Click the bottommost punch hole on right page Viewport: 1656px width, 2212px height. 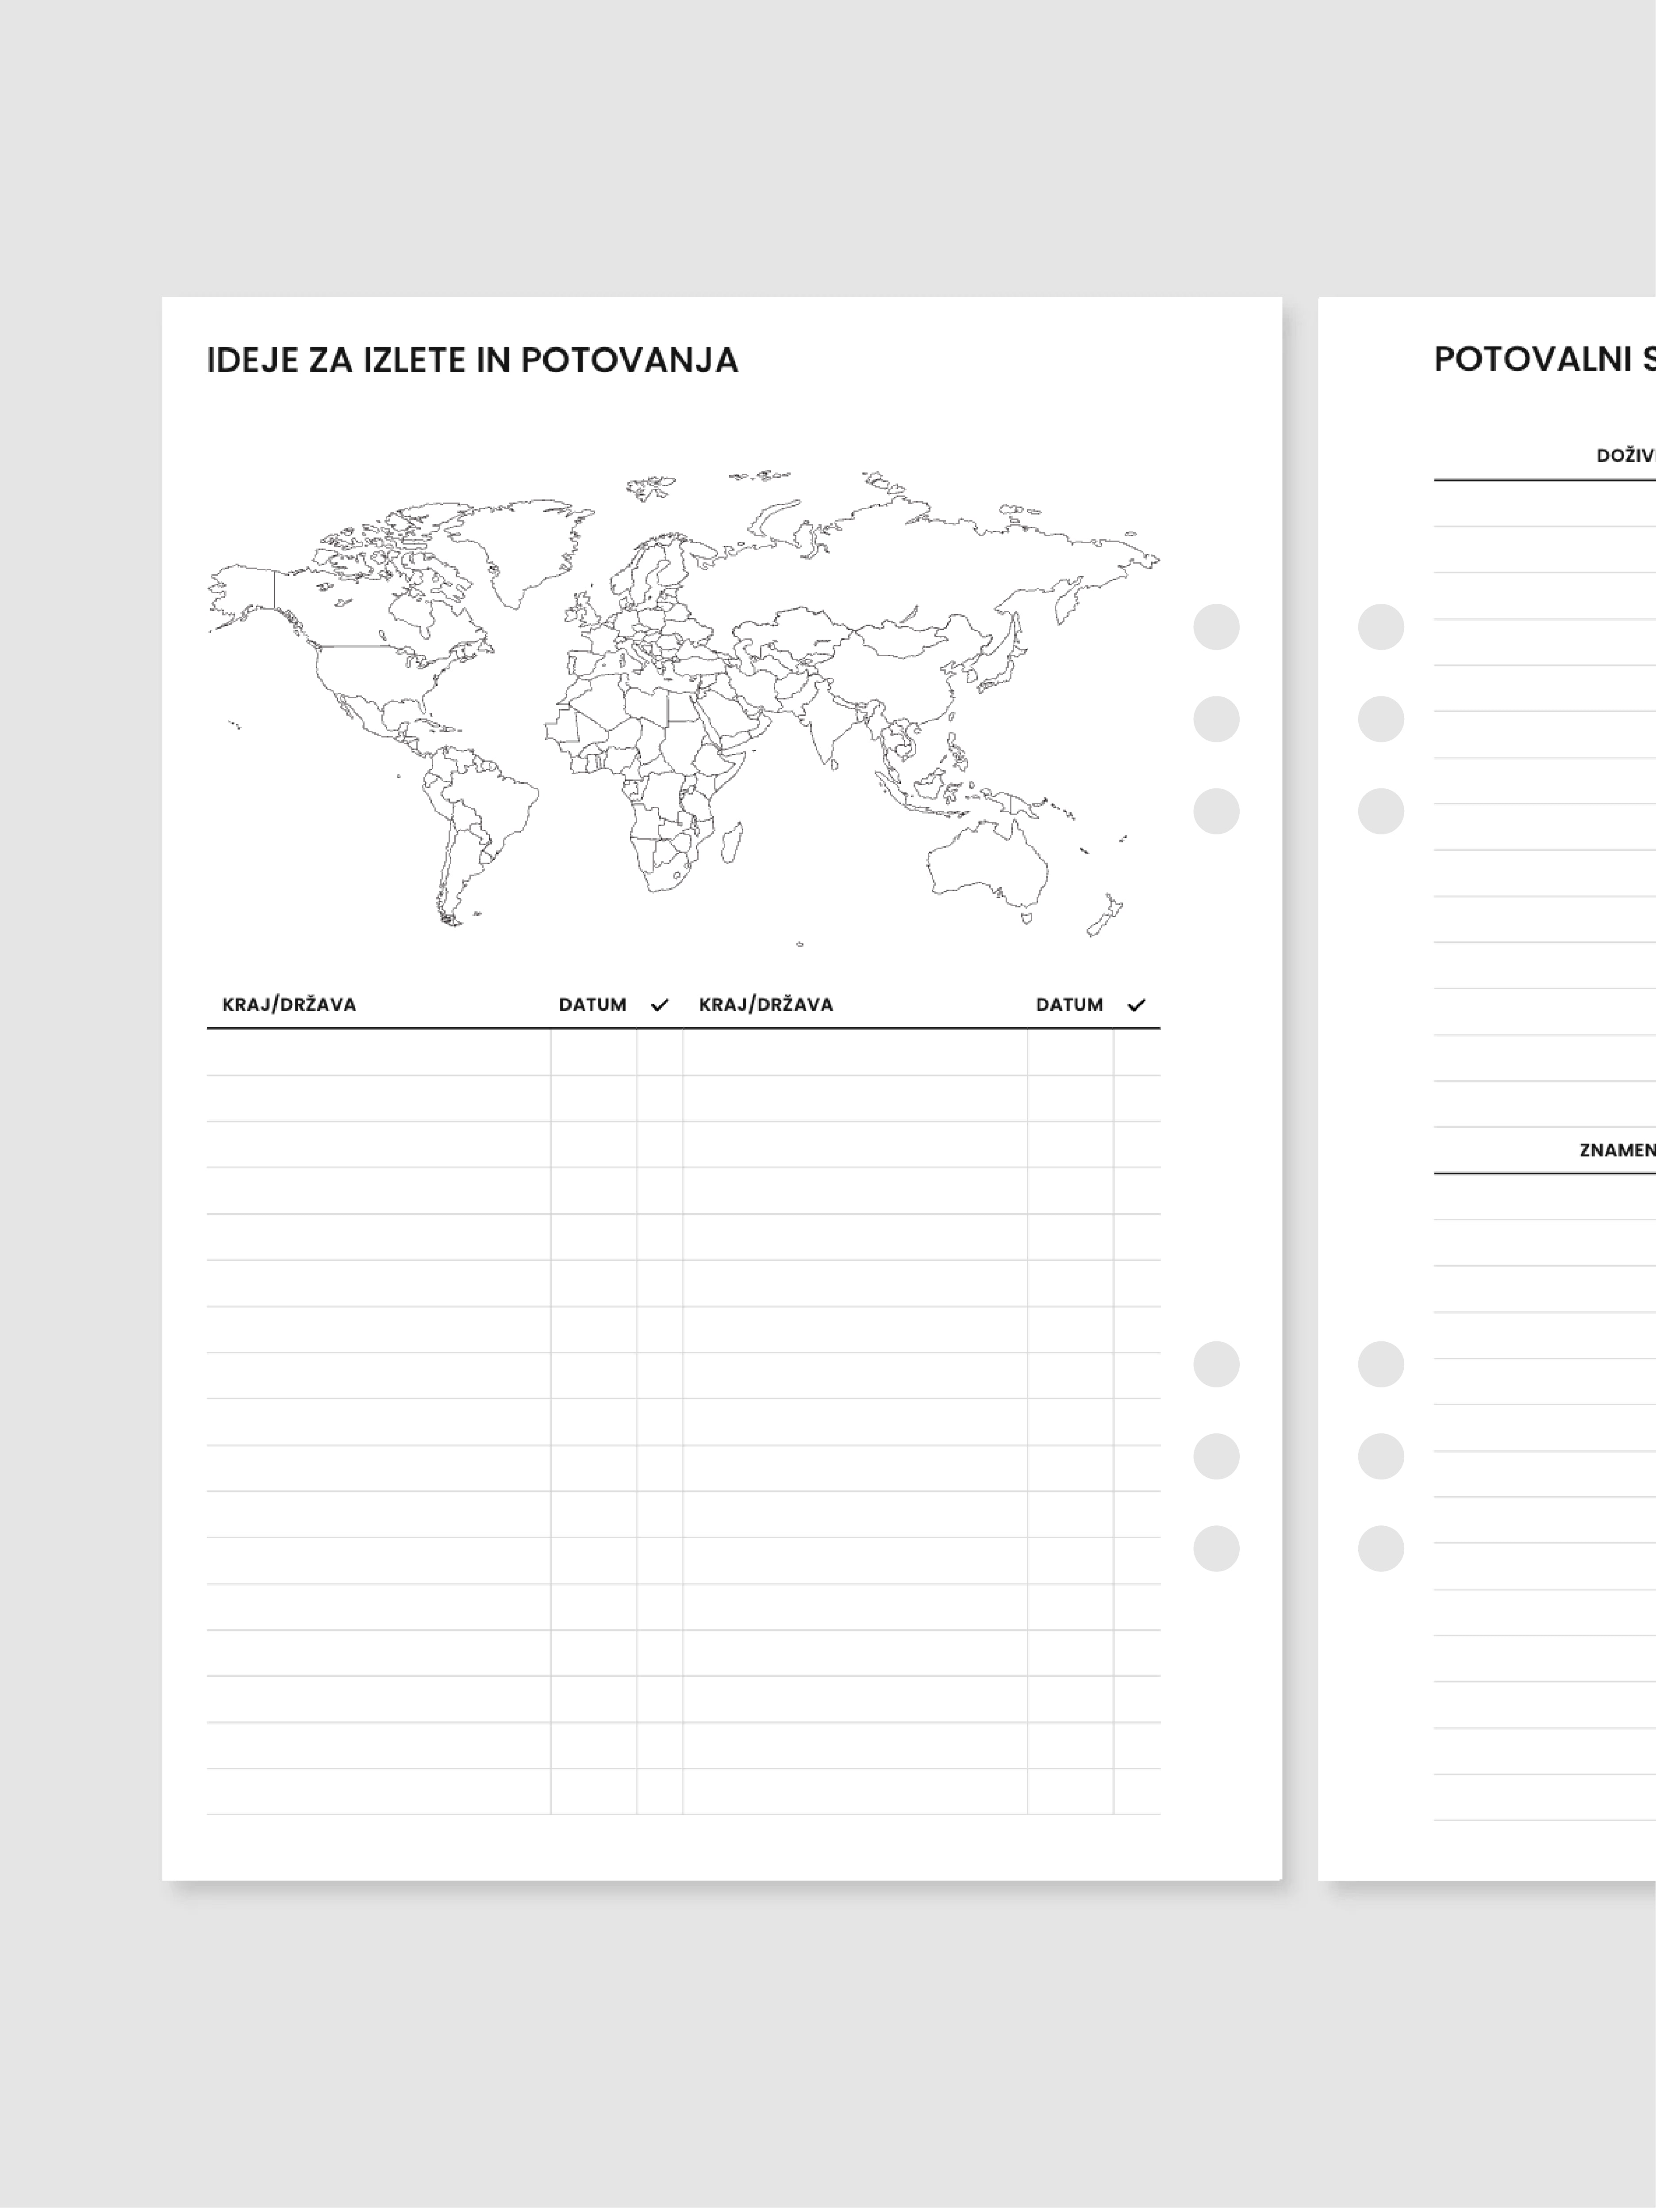pyautogui.click(x=1380, y=1548)
